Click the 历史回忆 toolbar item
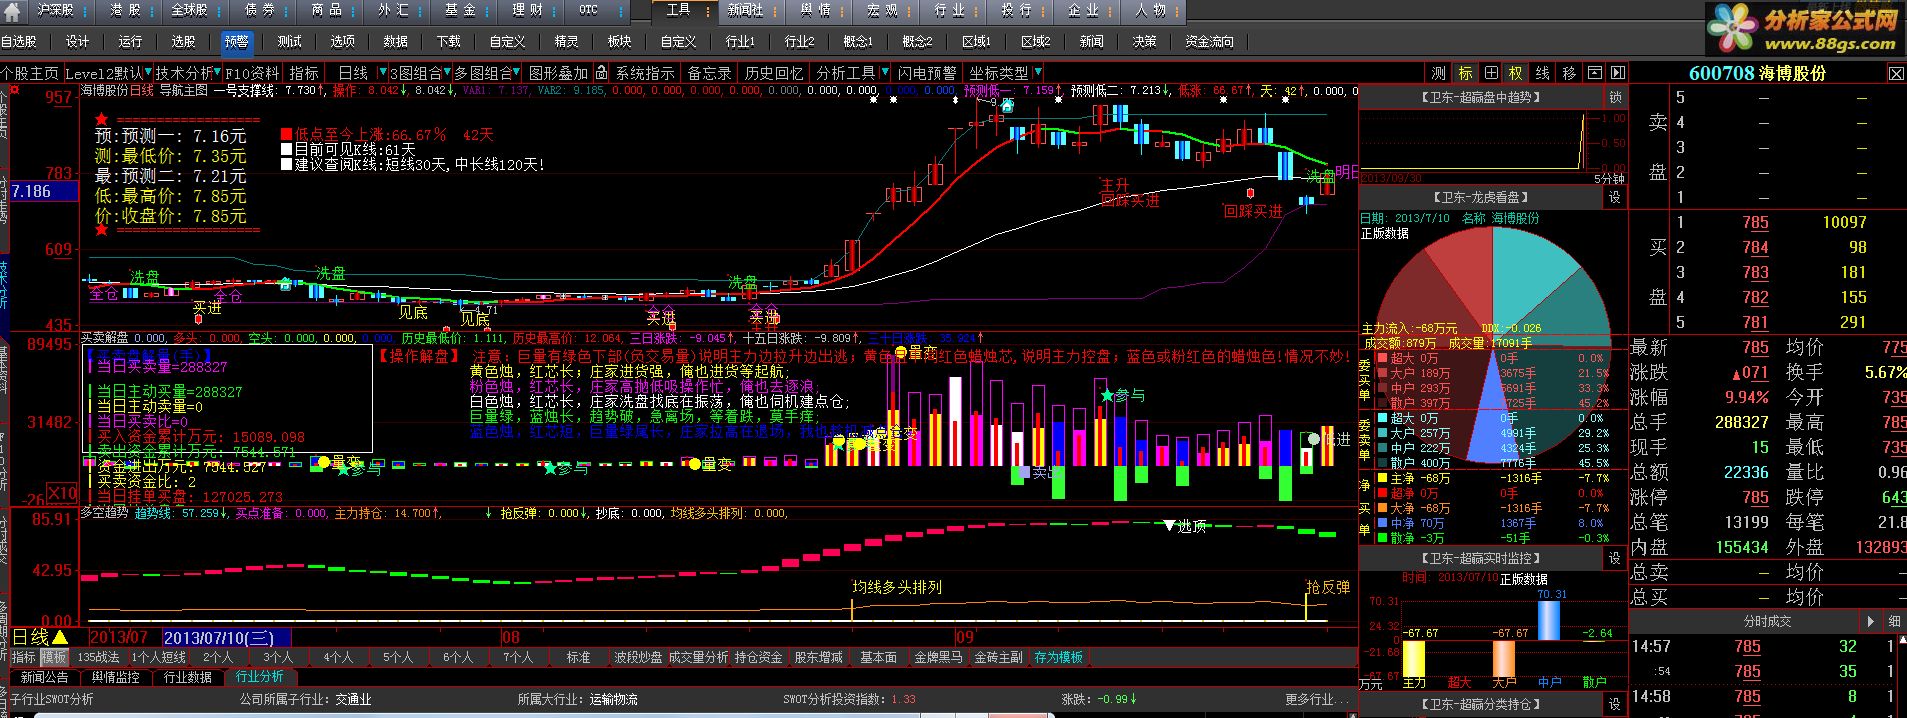Screen dimensions: 1907x718 point(773,73)
